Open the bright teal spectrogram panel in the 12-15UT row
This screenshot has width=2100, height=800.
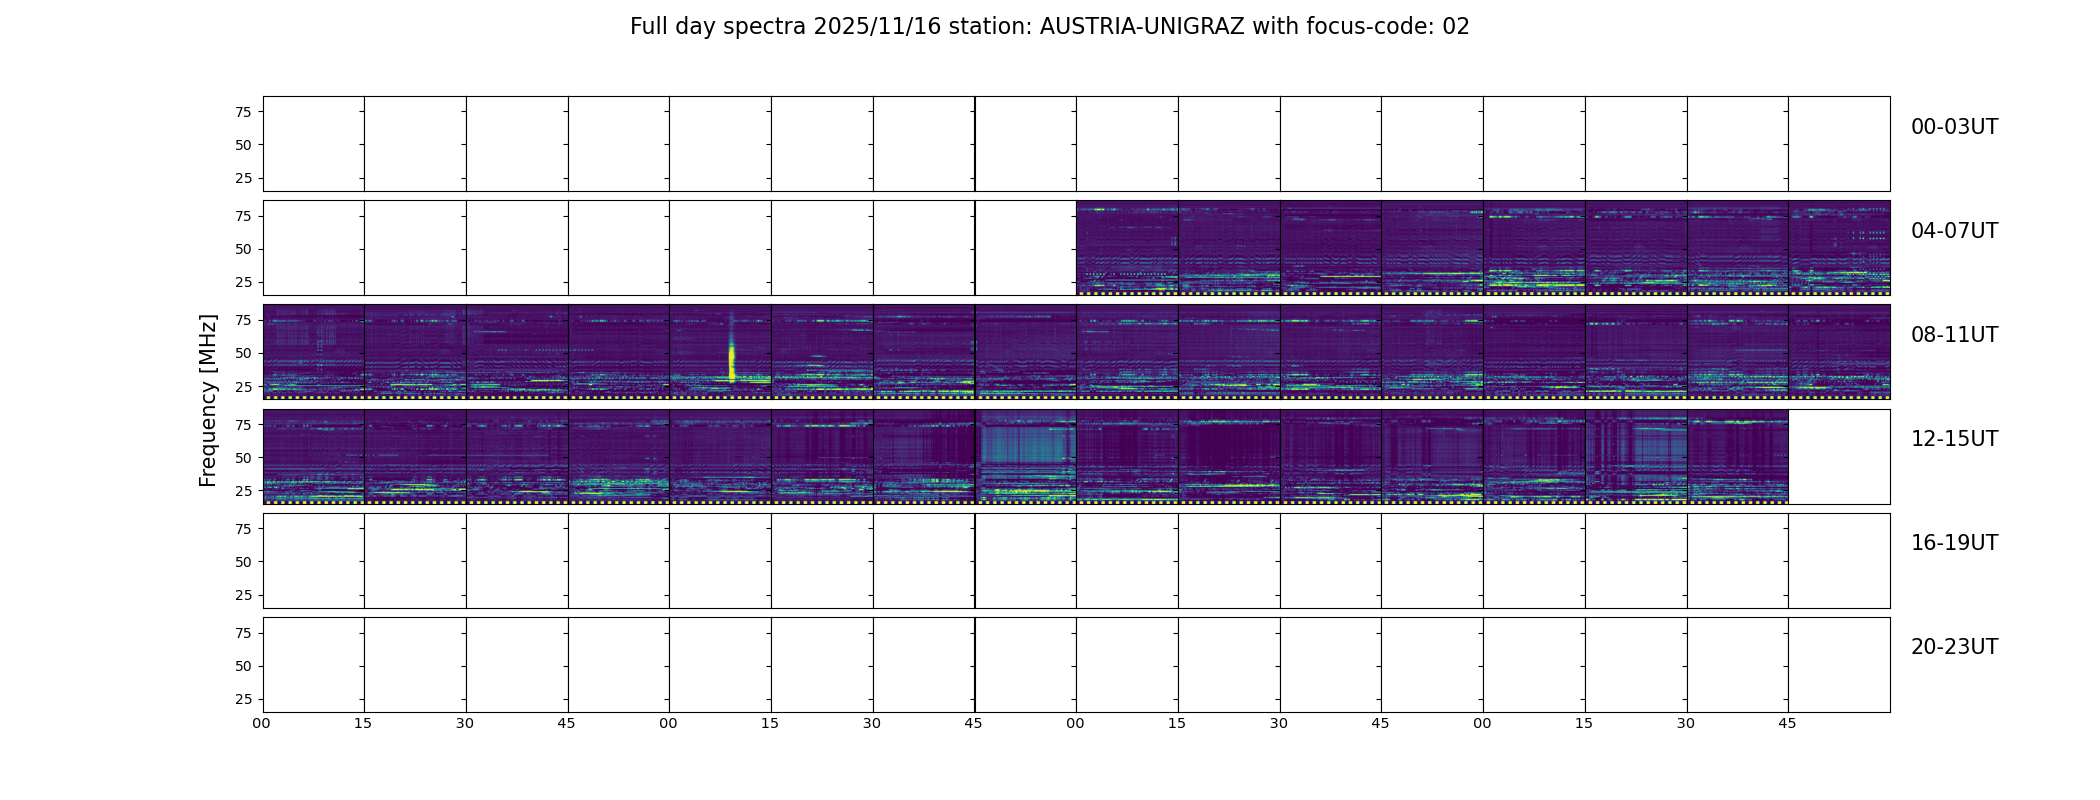pos(1026,456)
